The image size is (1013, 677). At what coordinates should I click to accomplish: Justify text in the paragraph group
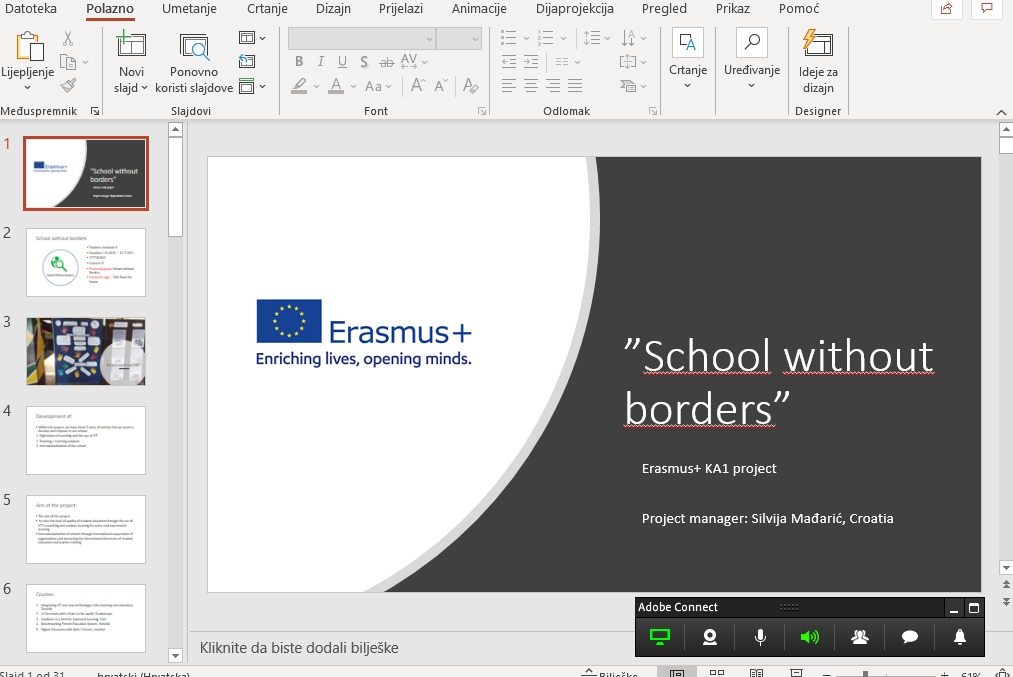click(574, 85)
